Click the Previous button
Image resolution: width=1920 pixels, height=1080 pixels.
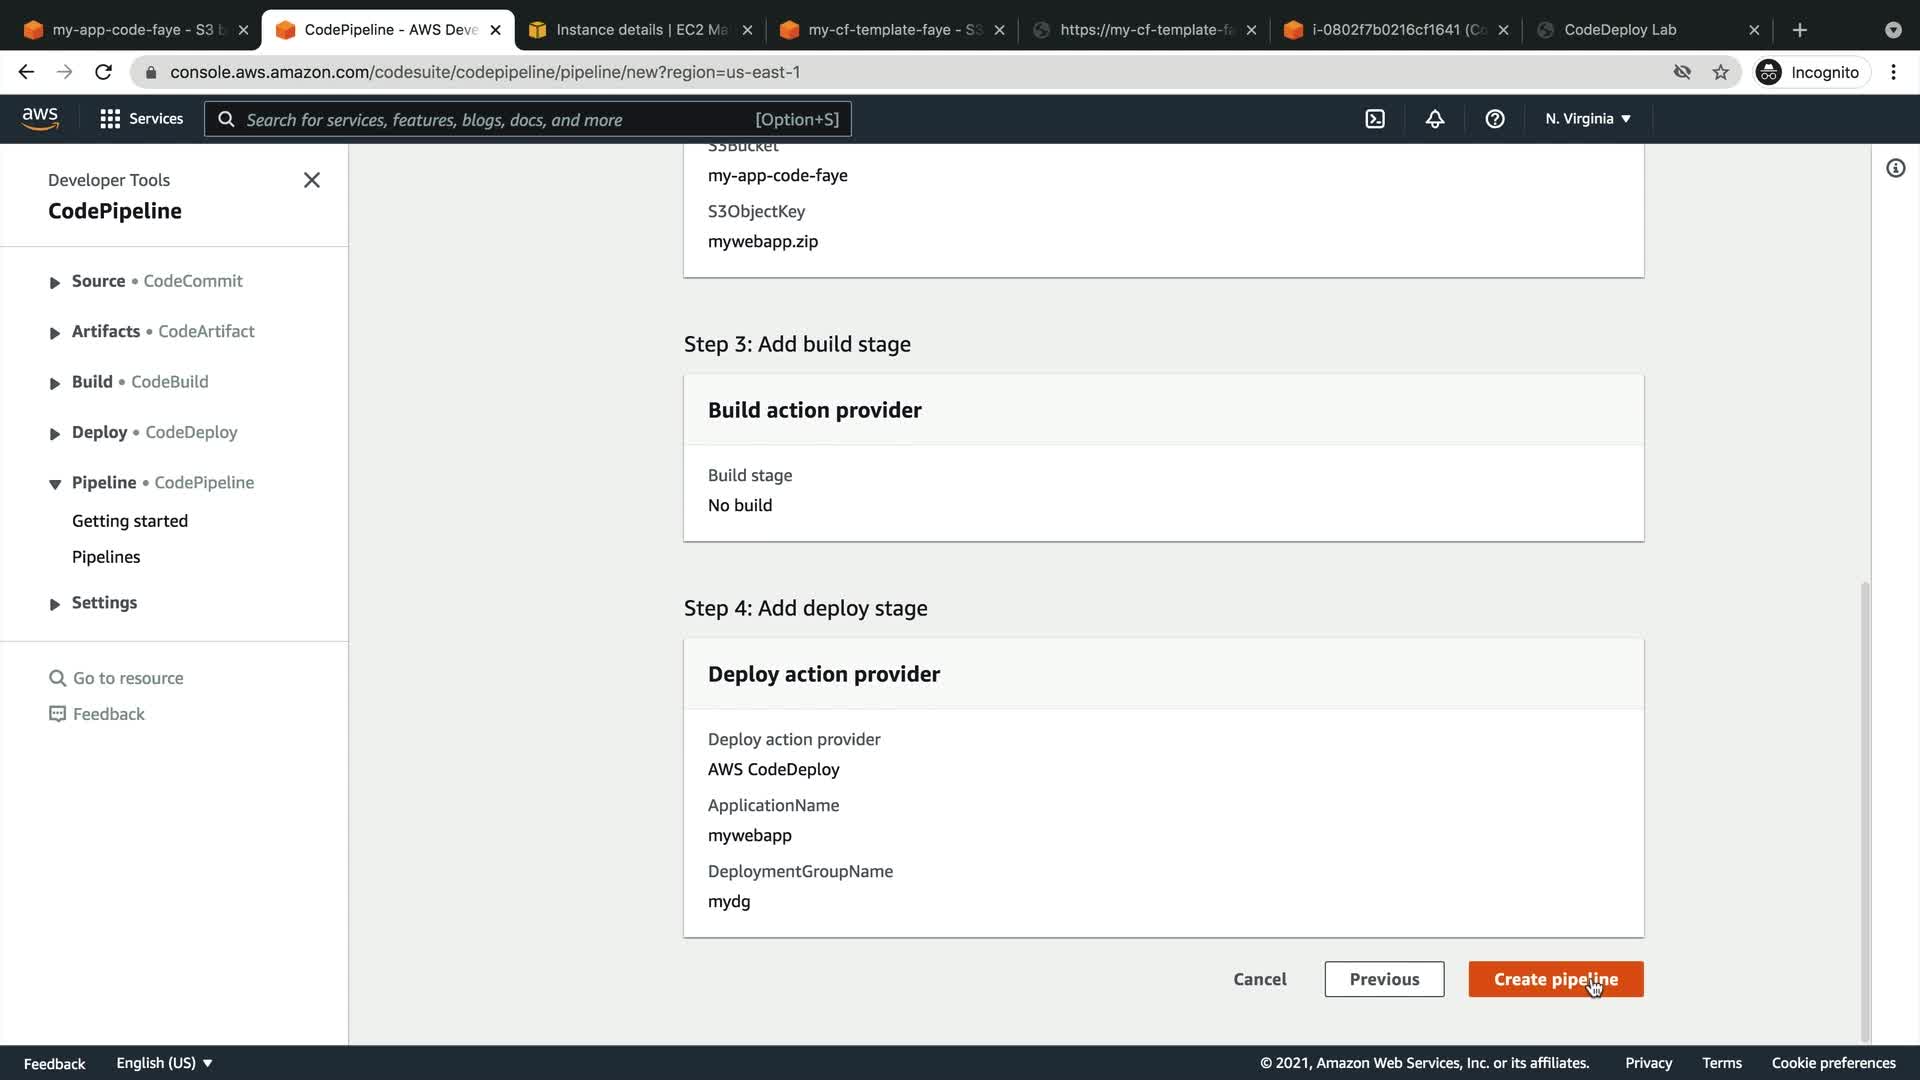1383,979
